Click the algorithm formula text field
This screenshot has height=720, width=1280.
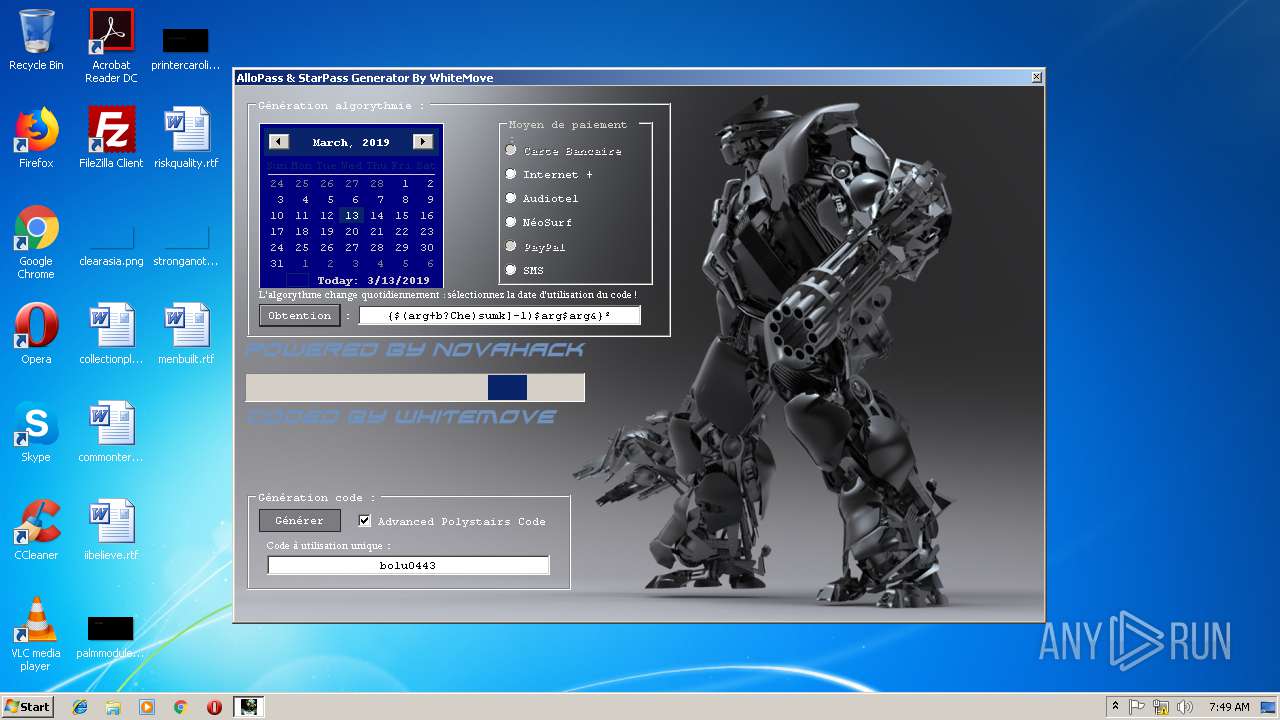click(x=499, y=316)
